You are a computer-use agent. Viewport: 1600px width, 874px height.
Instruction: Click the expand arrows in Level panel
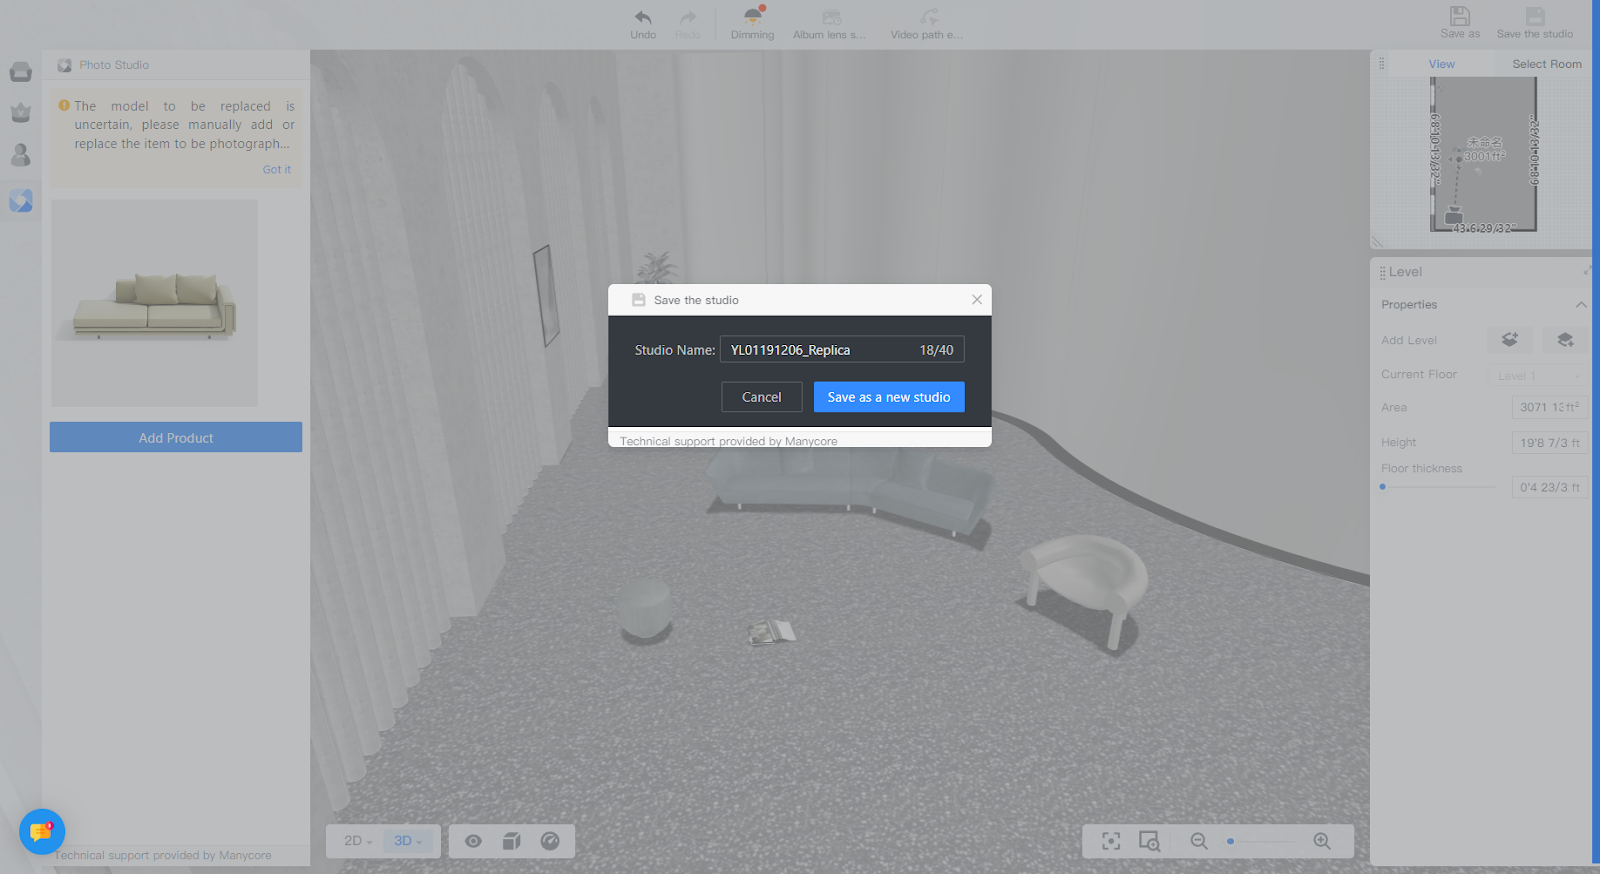1587,270
